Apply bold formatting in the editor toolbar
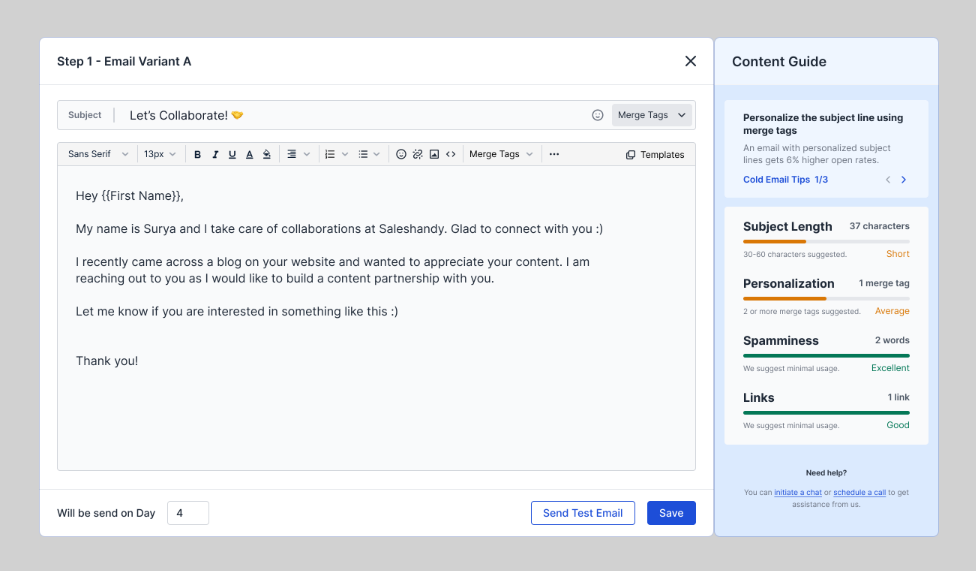Viewport: 976px width, 571px height. coord(197,154)
